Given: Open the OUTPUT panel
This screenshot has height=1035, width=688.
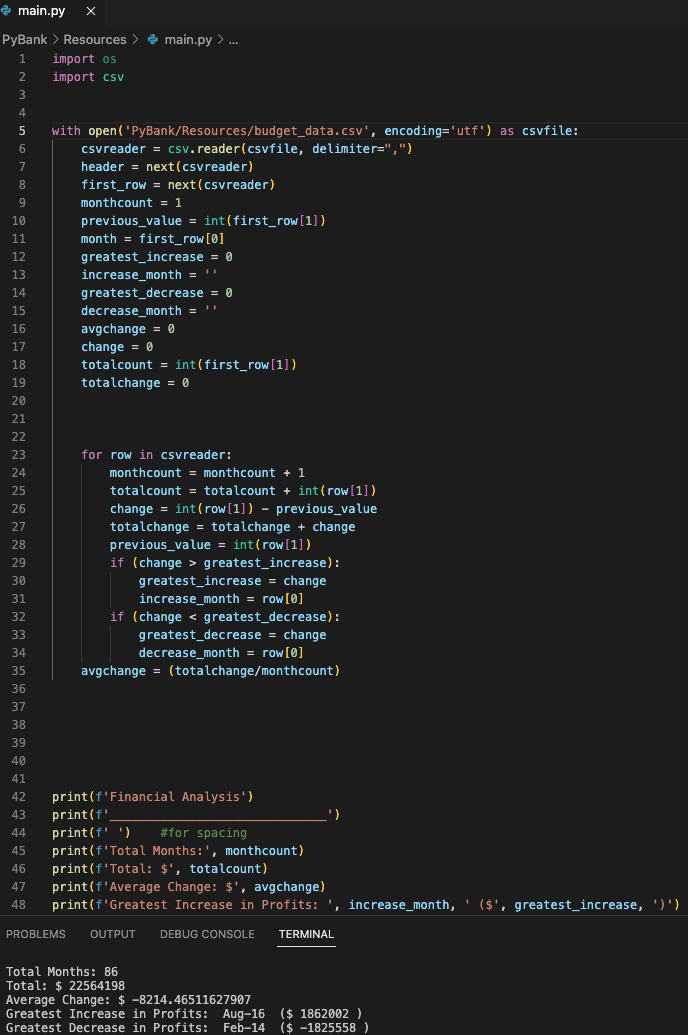Looking at the screenshot, I should [x=112, y=934].
